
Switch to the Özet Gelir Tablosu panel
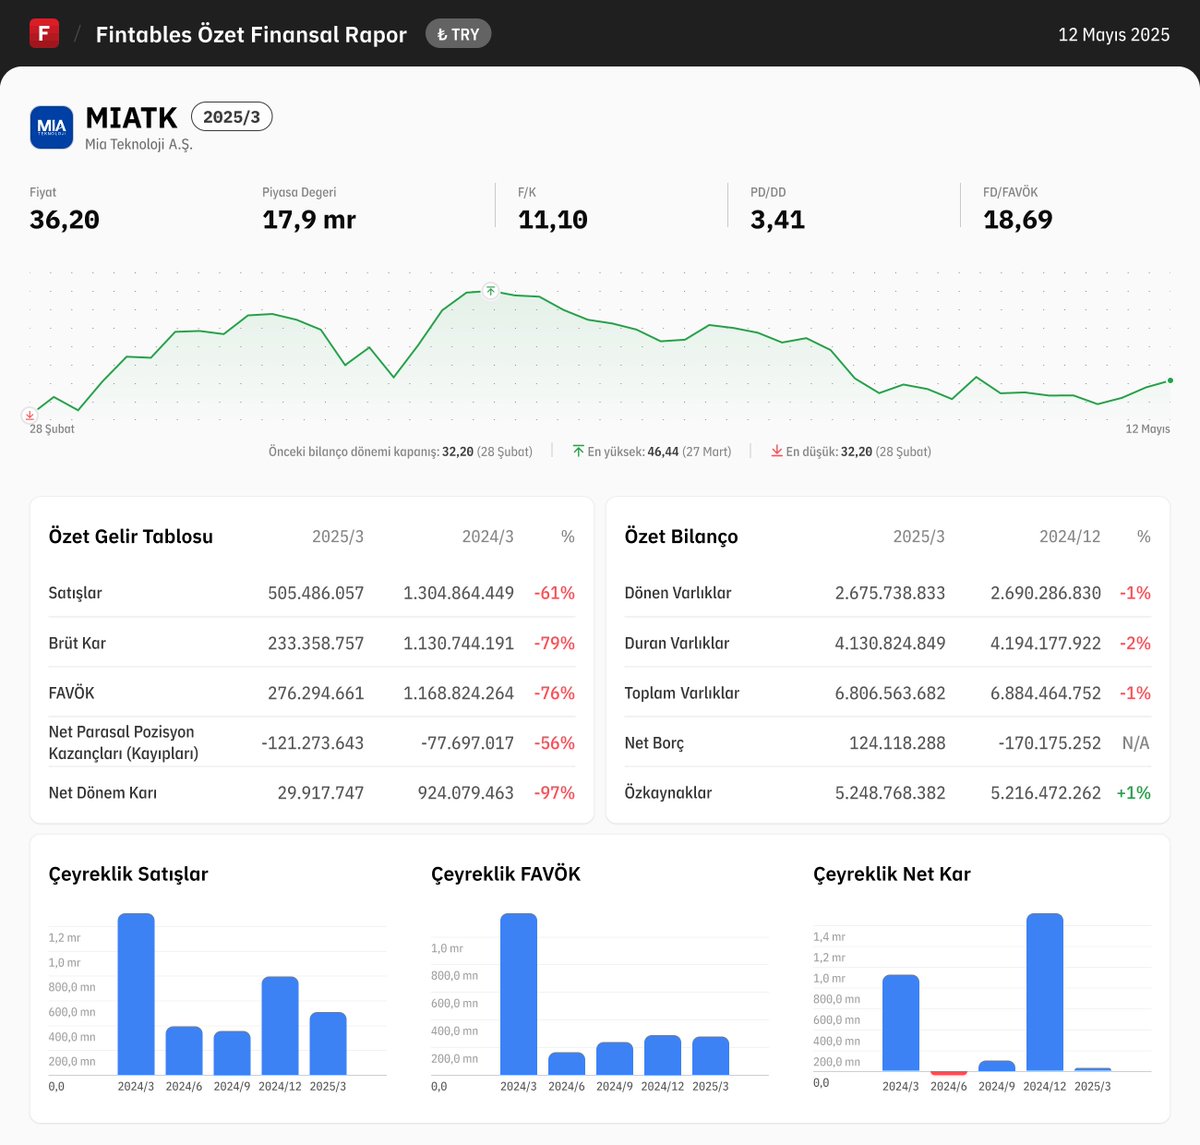pos(130,536)
